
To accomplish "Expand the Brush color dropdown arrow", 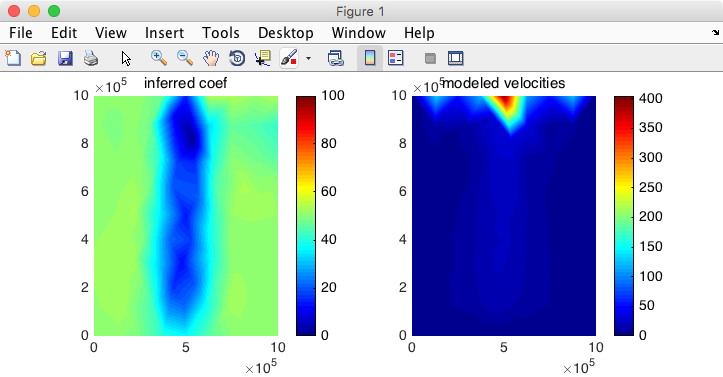I will pyautogui.click(x=308, y=59).
